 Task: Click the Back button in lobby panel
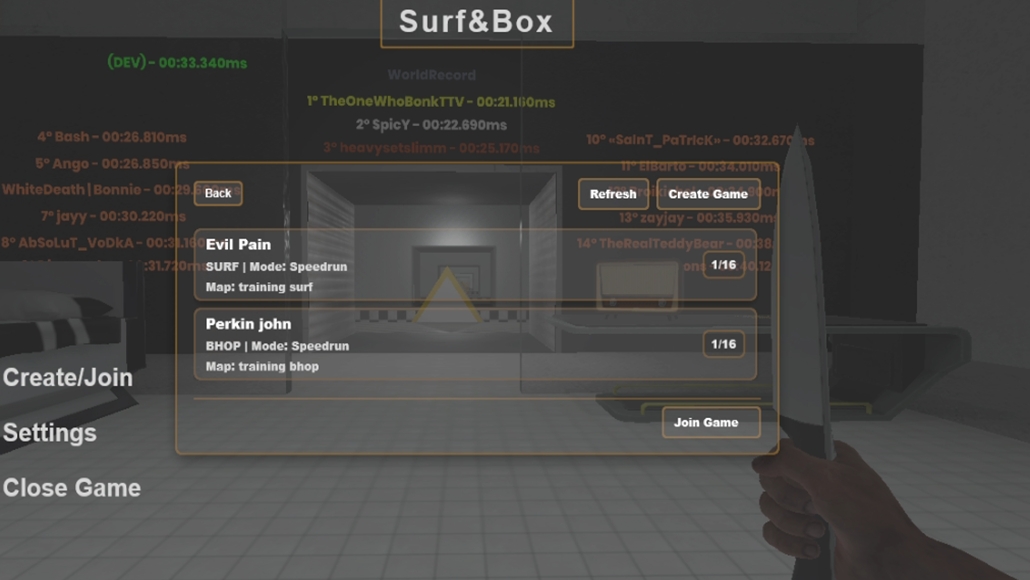(x=218, y=194)
